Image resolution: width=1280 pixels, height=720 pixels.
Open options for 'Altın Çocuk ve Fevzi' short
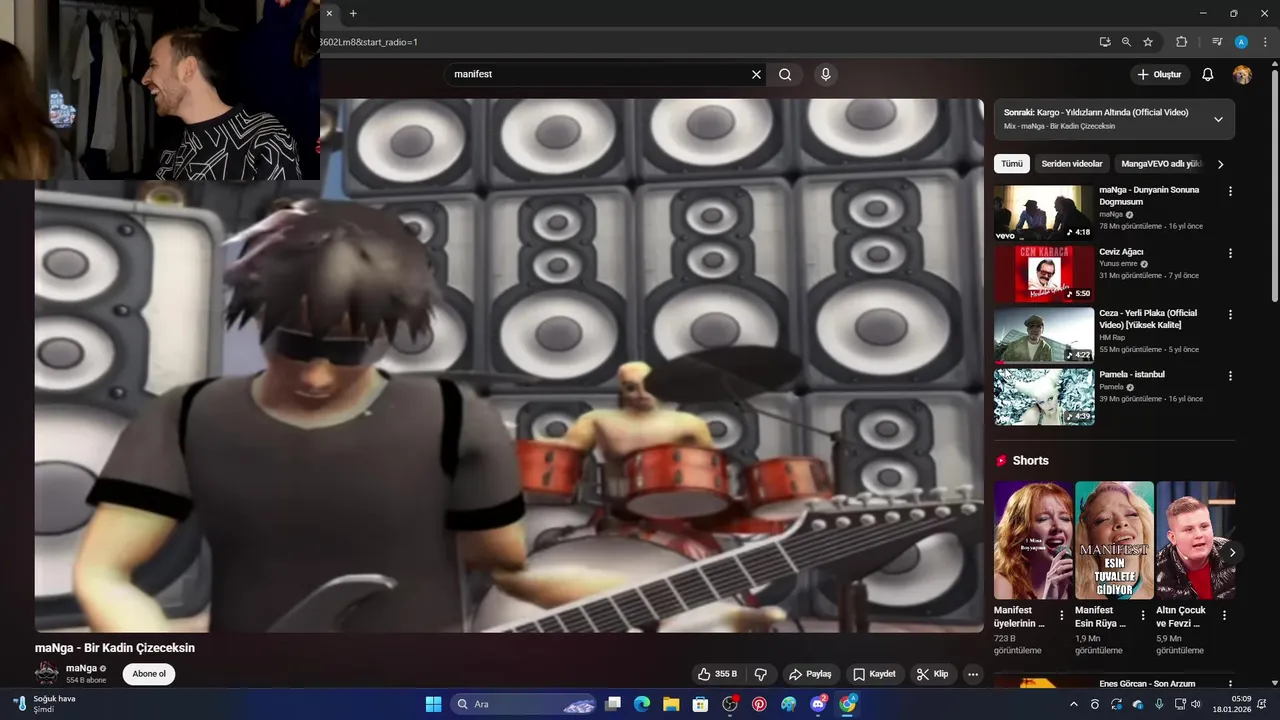pyautogui.click(x=1224, y=615)
